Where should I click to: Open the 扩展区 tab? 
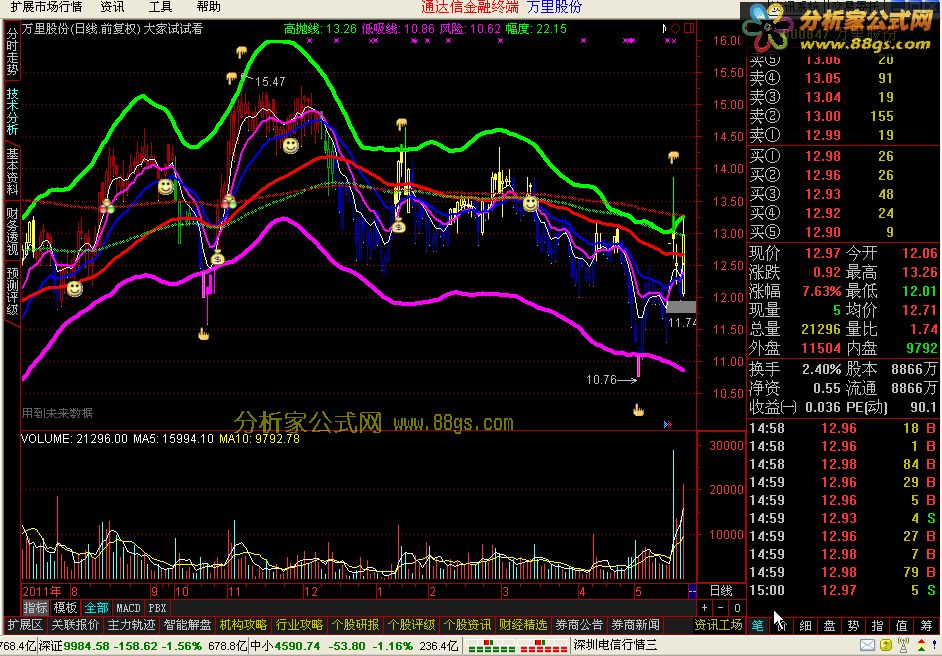[x=24, y=625]
